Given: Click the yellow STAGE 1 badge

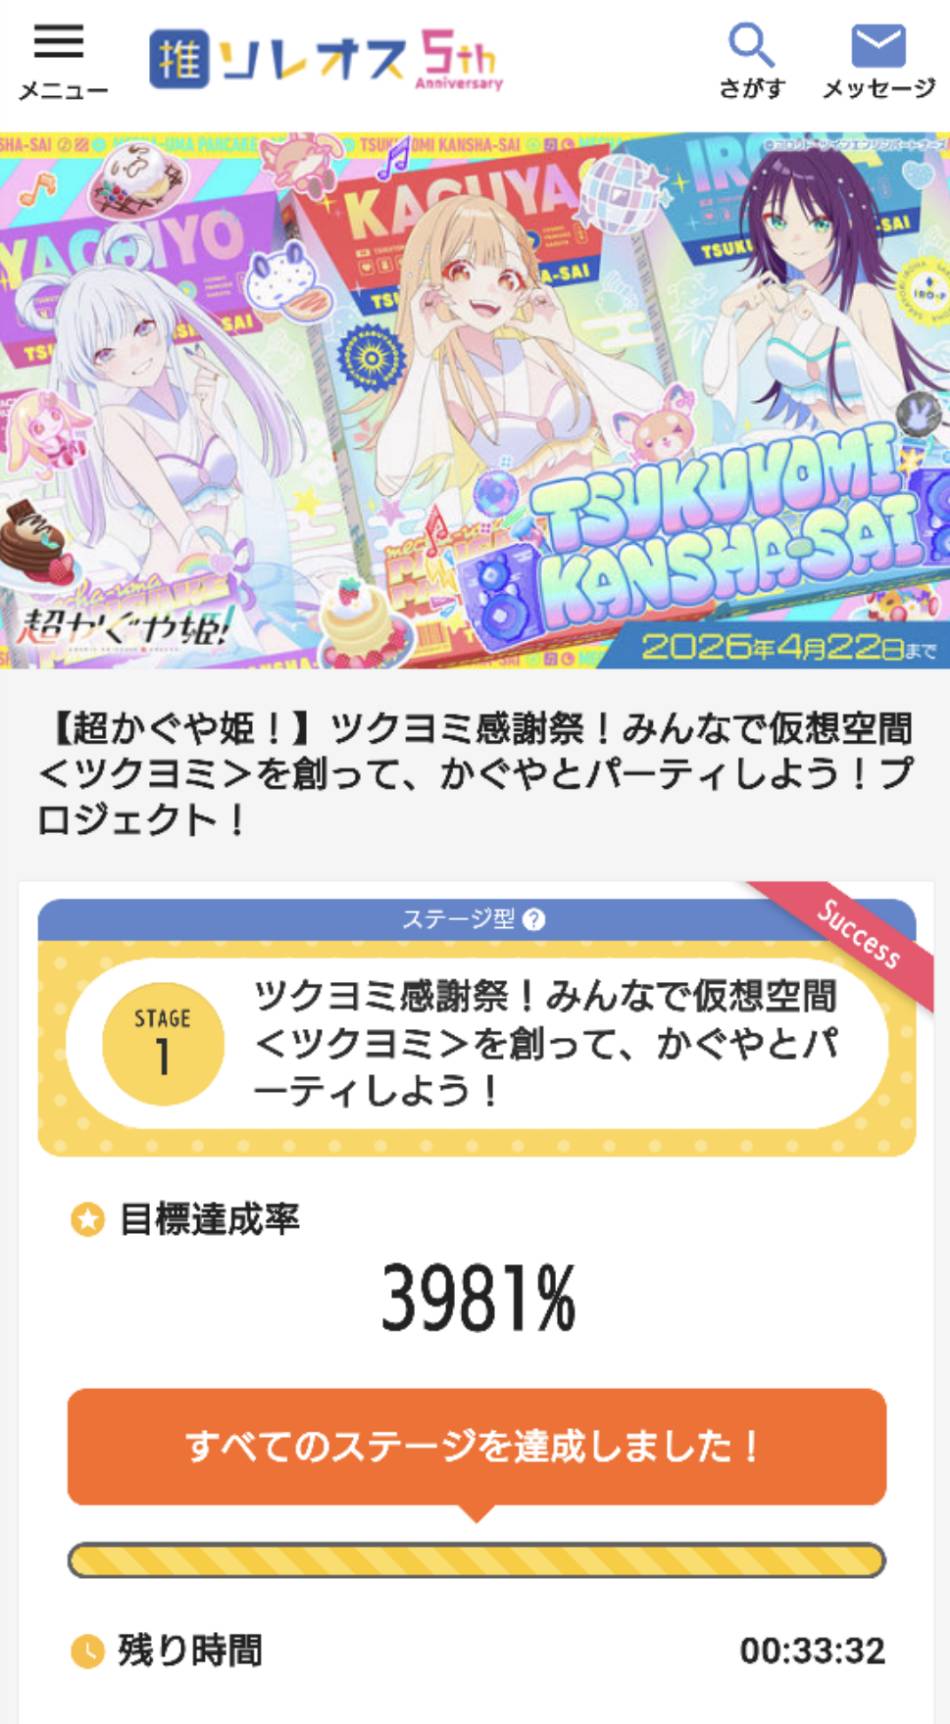Looking at the screenshot, I should coord(163,1044).
